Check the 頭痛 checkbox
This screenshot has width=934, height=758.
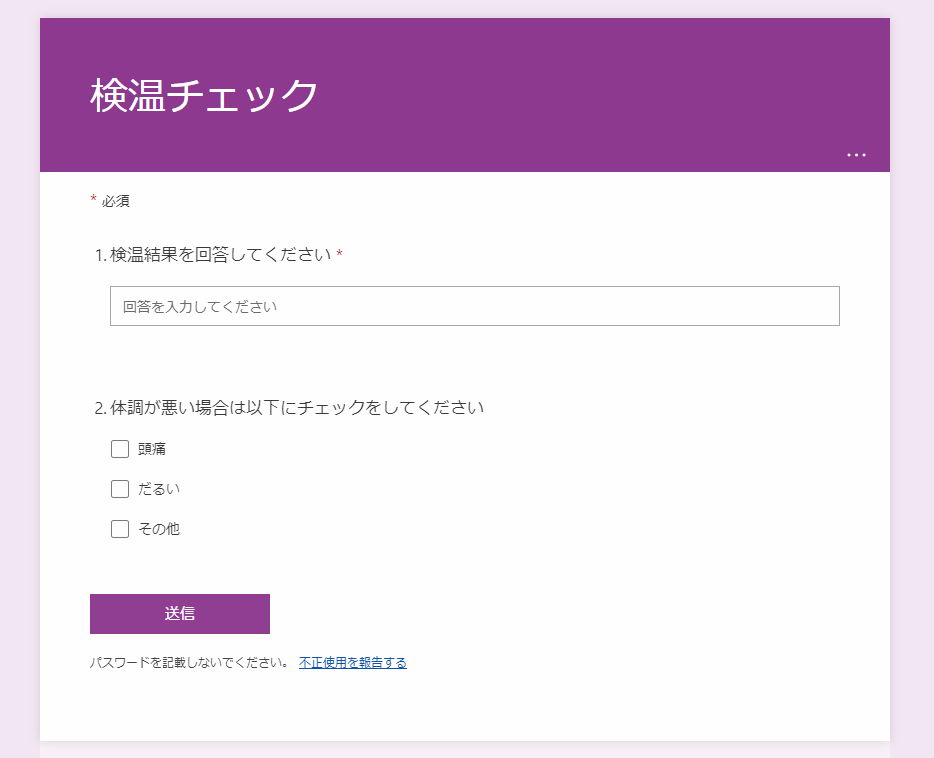[120, 448]
